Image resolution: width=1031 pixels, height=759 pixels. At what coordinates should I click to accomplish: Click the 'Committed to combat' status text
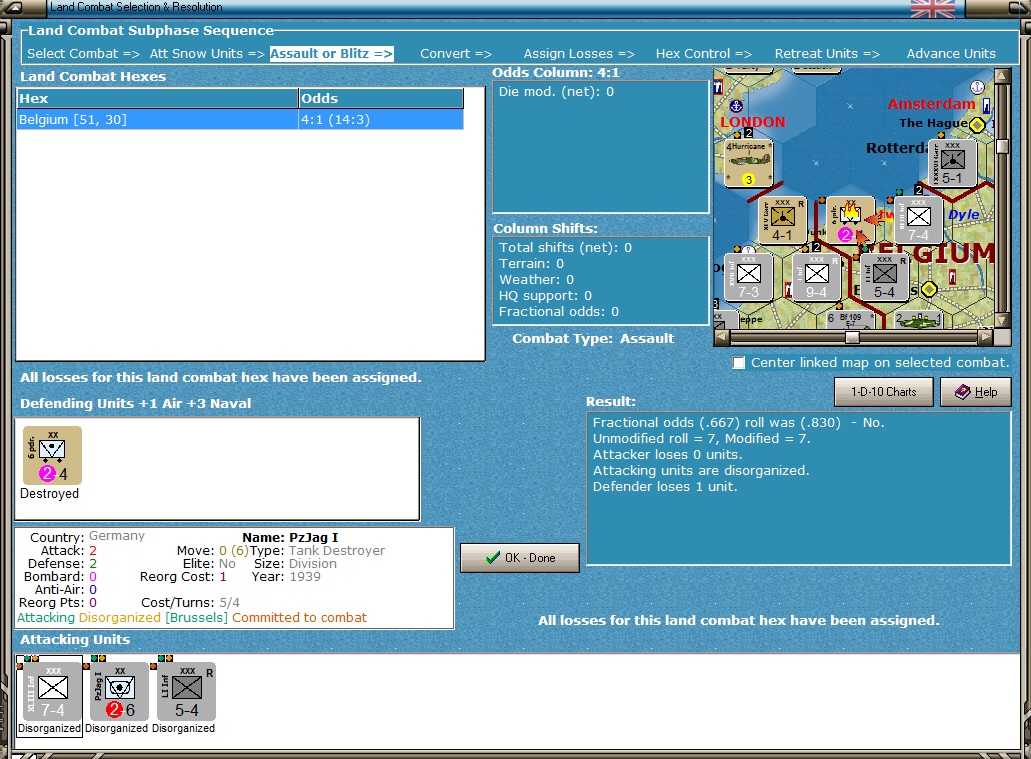(299, 618)
